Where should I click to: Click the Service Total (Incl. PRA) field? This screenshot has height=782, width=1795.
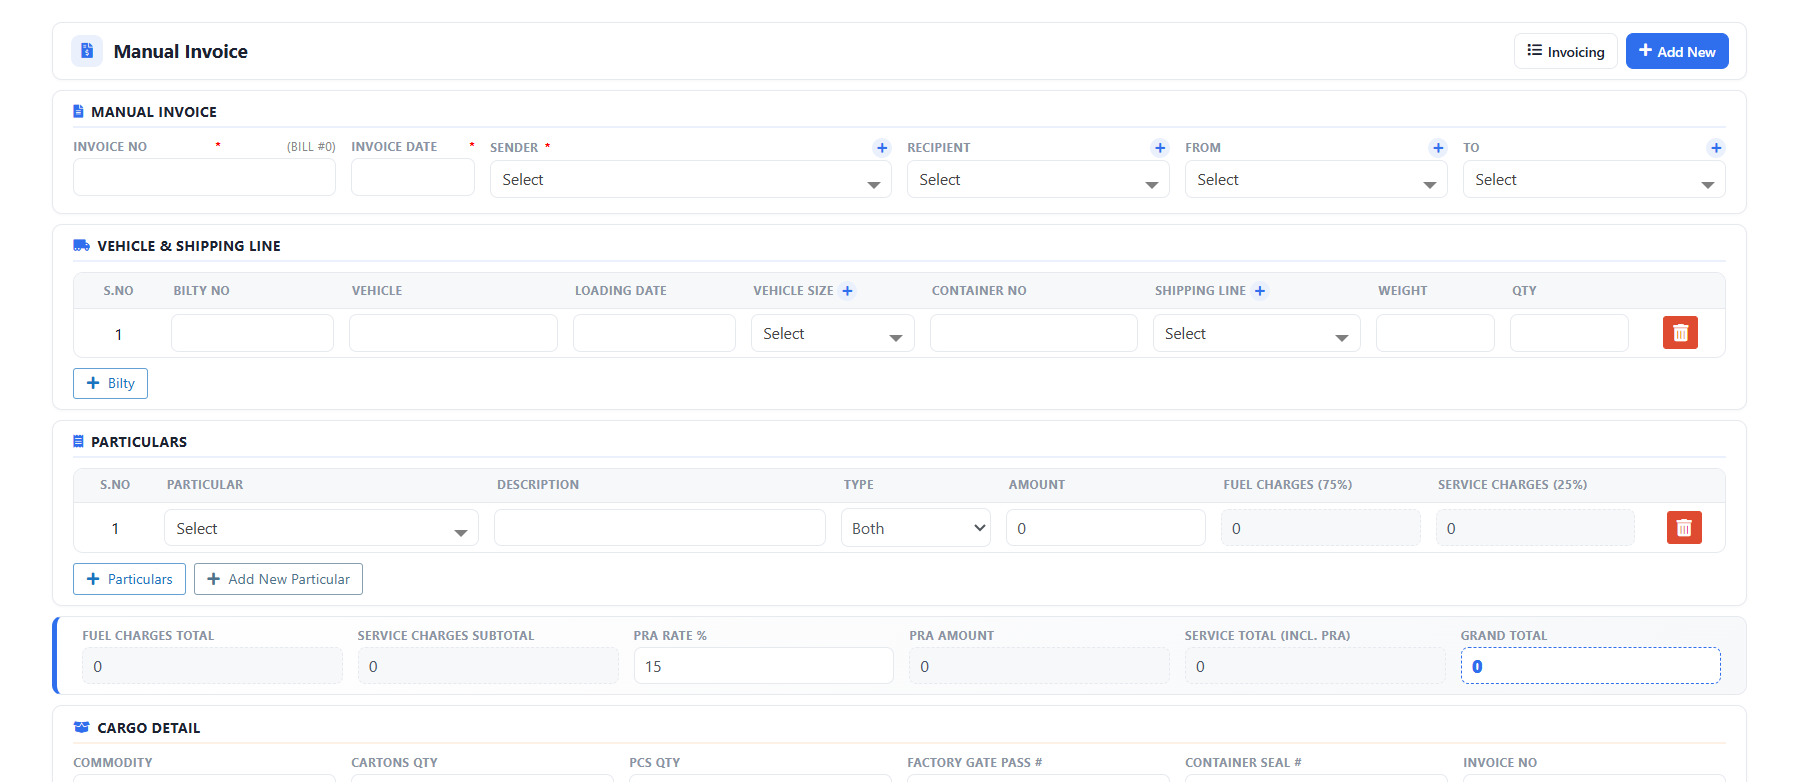click(x=1315, y=666)
